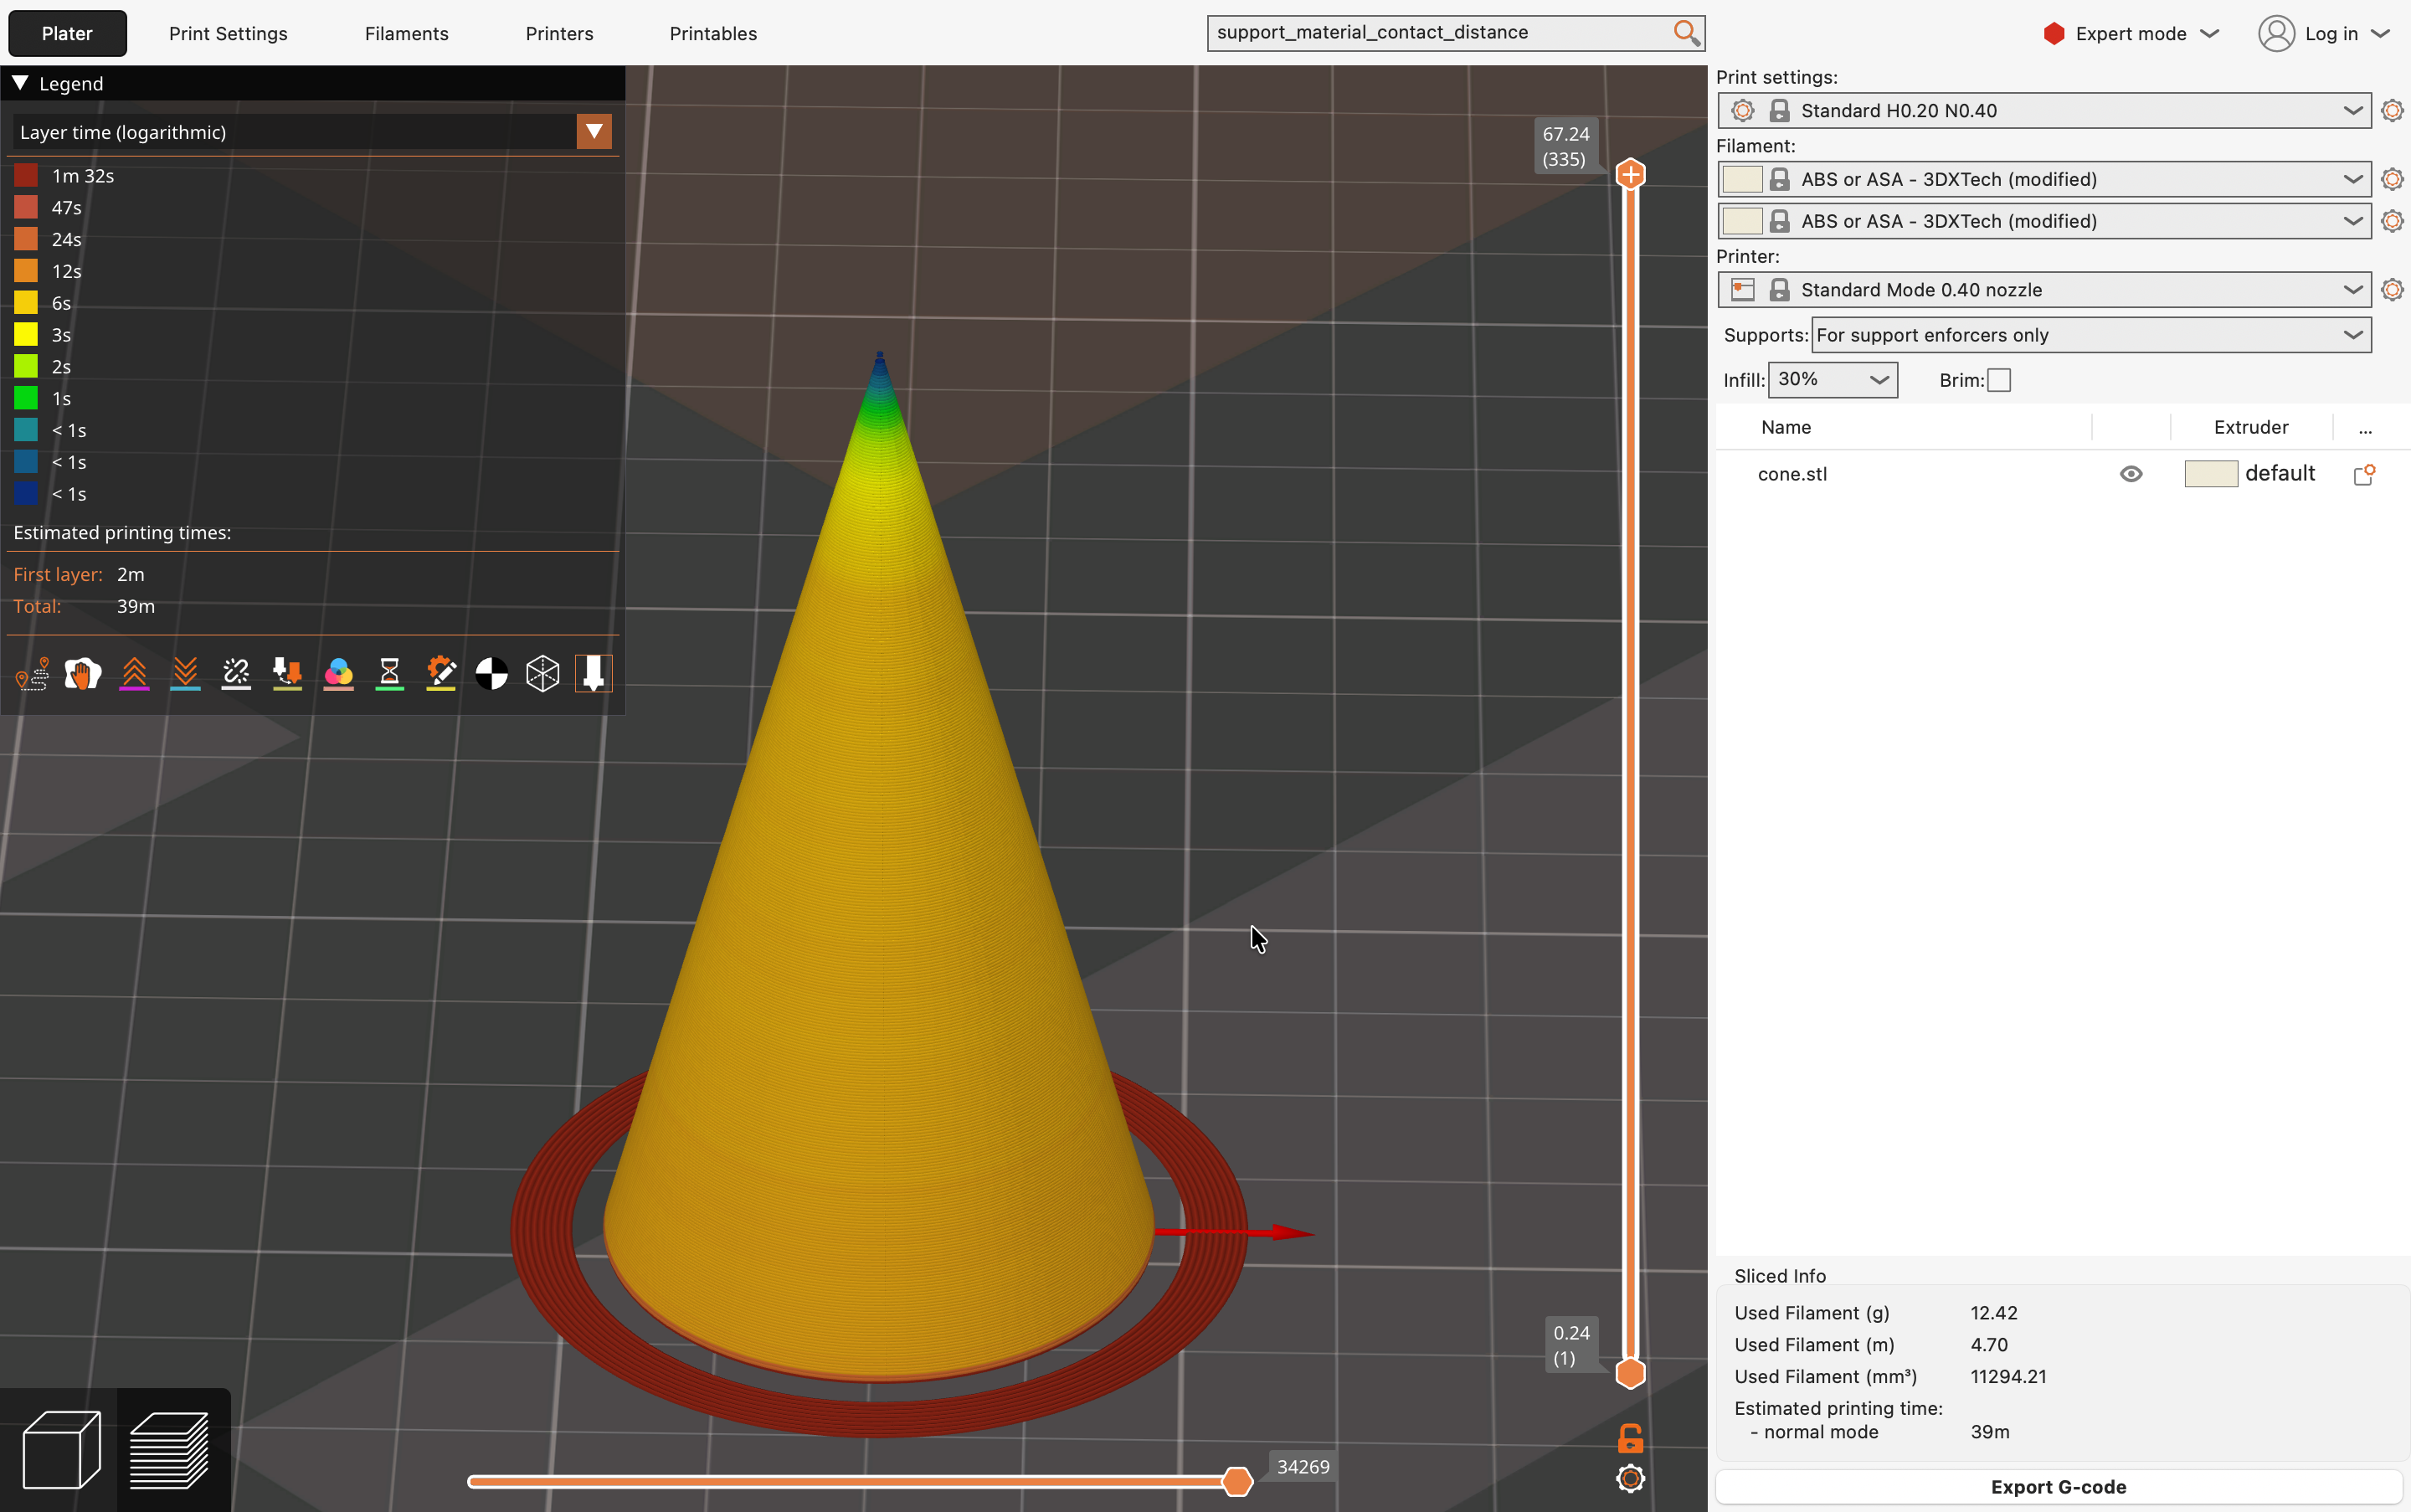Toggle deretractions down-chevrons icon
The width and height of the screenshot is (2411, 1512).
[x=185, y=674]
